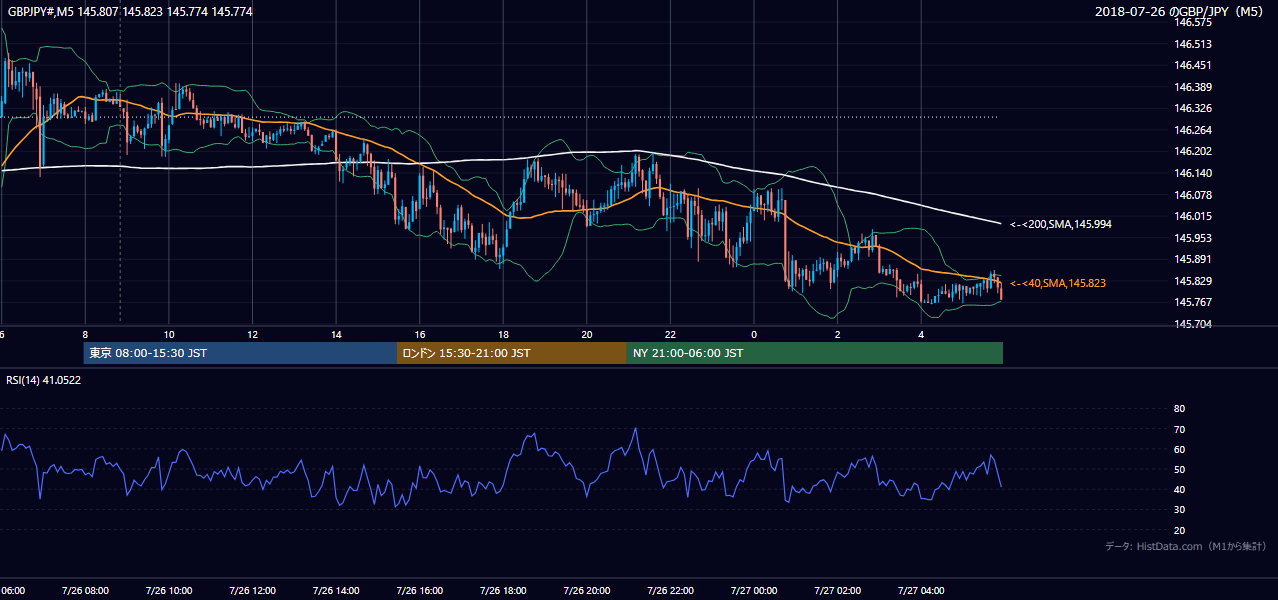1278x600 pixels.
Task: Click price level 146.140 on axis
Action: (x=1194, y=173)
